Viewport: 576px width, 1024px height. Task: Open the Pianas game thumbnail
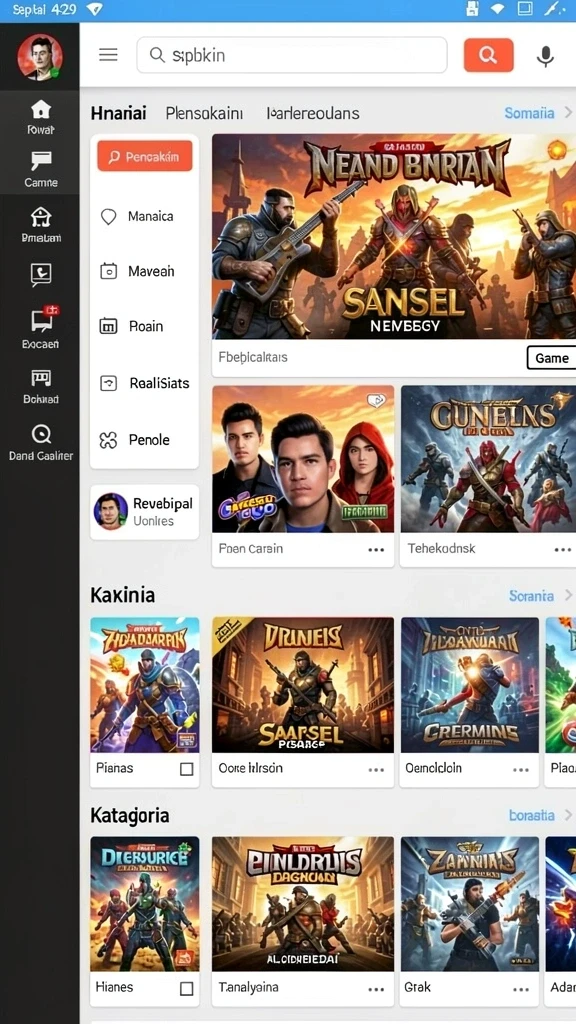click(x=145, y=685)
